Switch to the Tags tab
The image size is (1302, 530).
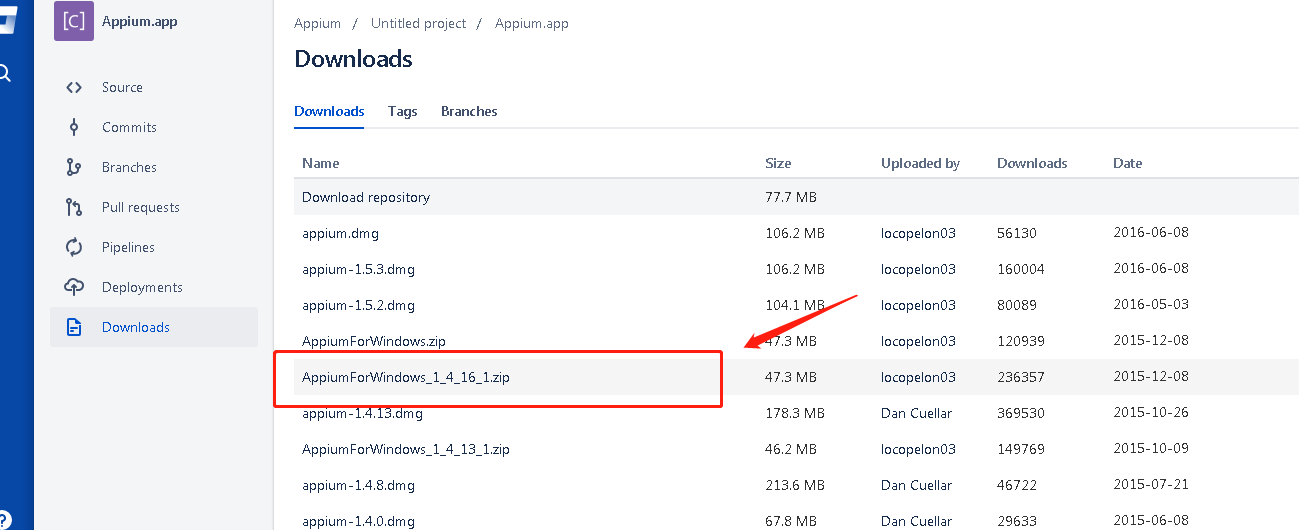pos(403,111)
